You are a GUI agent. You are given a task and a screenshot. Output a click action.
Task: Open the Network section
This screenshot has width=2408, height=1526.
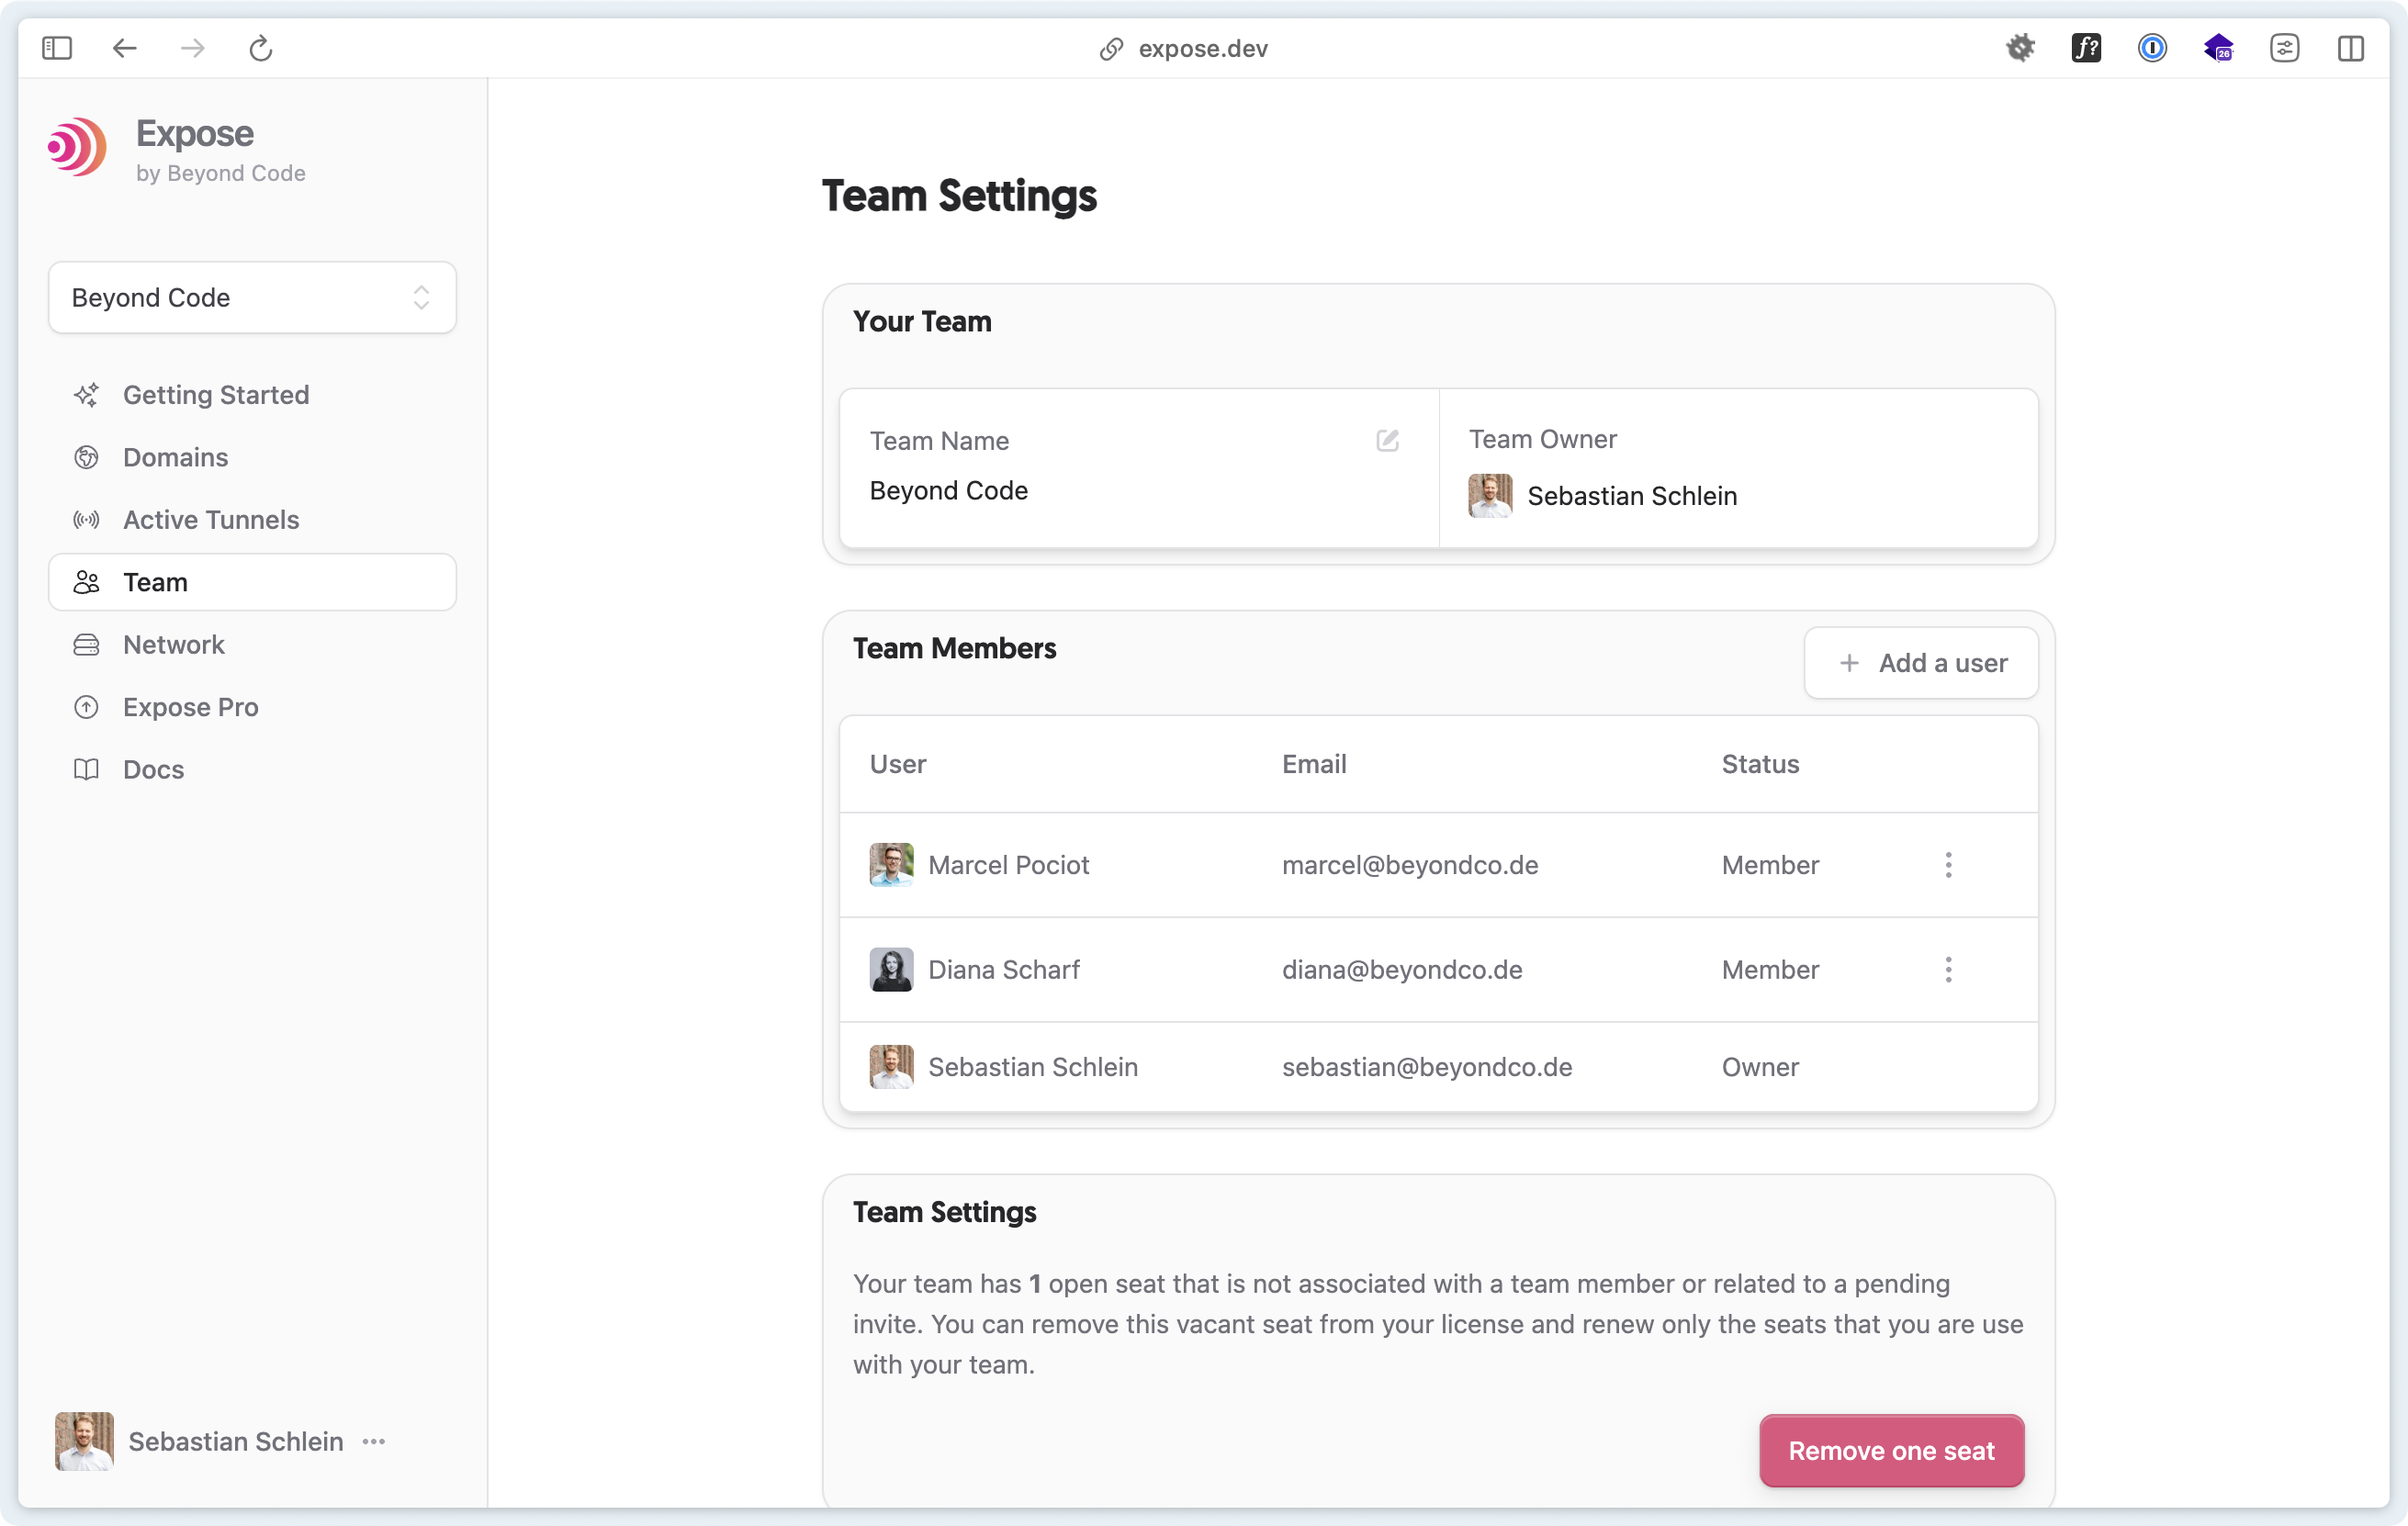(x=252, y=645)
